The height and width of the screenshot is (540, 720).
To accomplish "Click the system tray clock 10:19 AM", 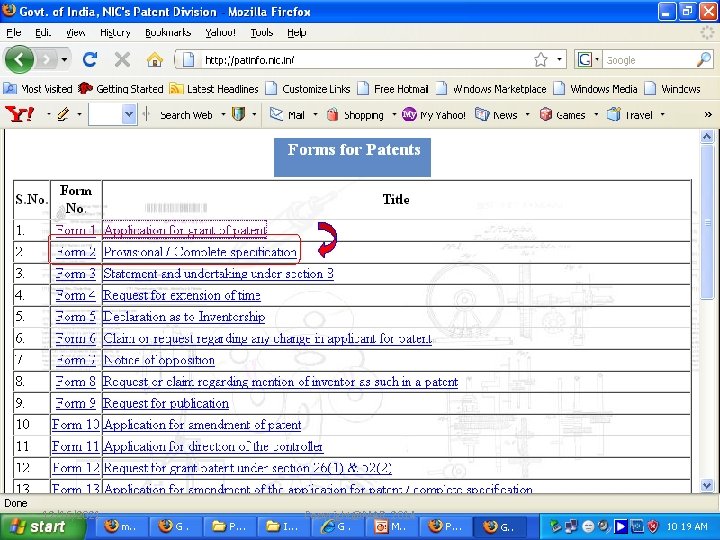I will point(687,526).
